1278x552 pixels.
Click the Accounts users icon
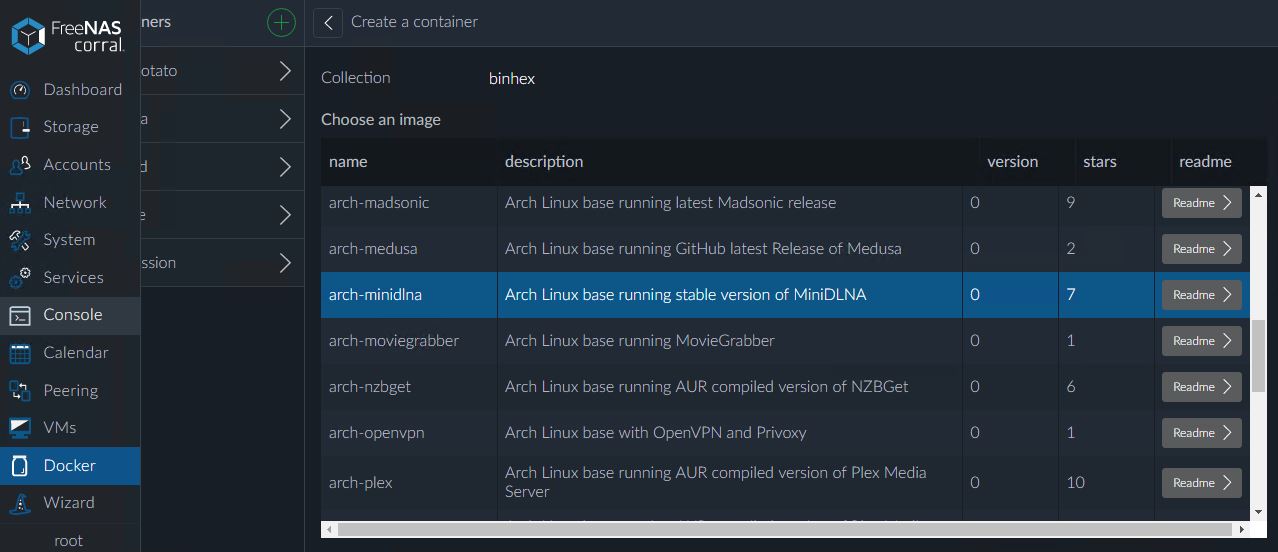(20, 165)
